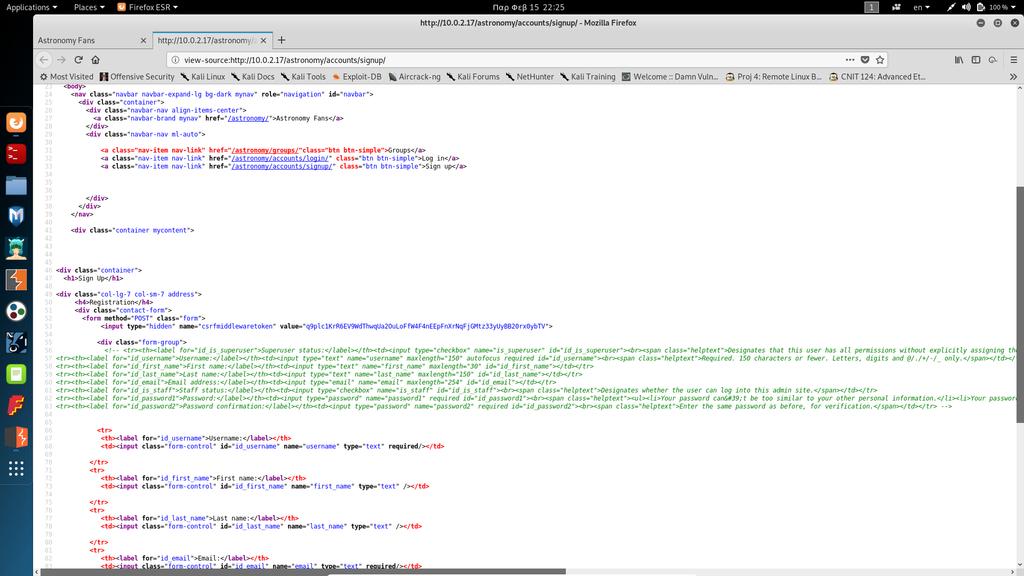Switch to the Astronomy Fans tab

pyautogui.click(x=91, y=40)
